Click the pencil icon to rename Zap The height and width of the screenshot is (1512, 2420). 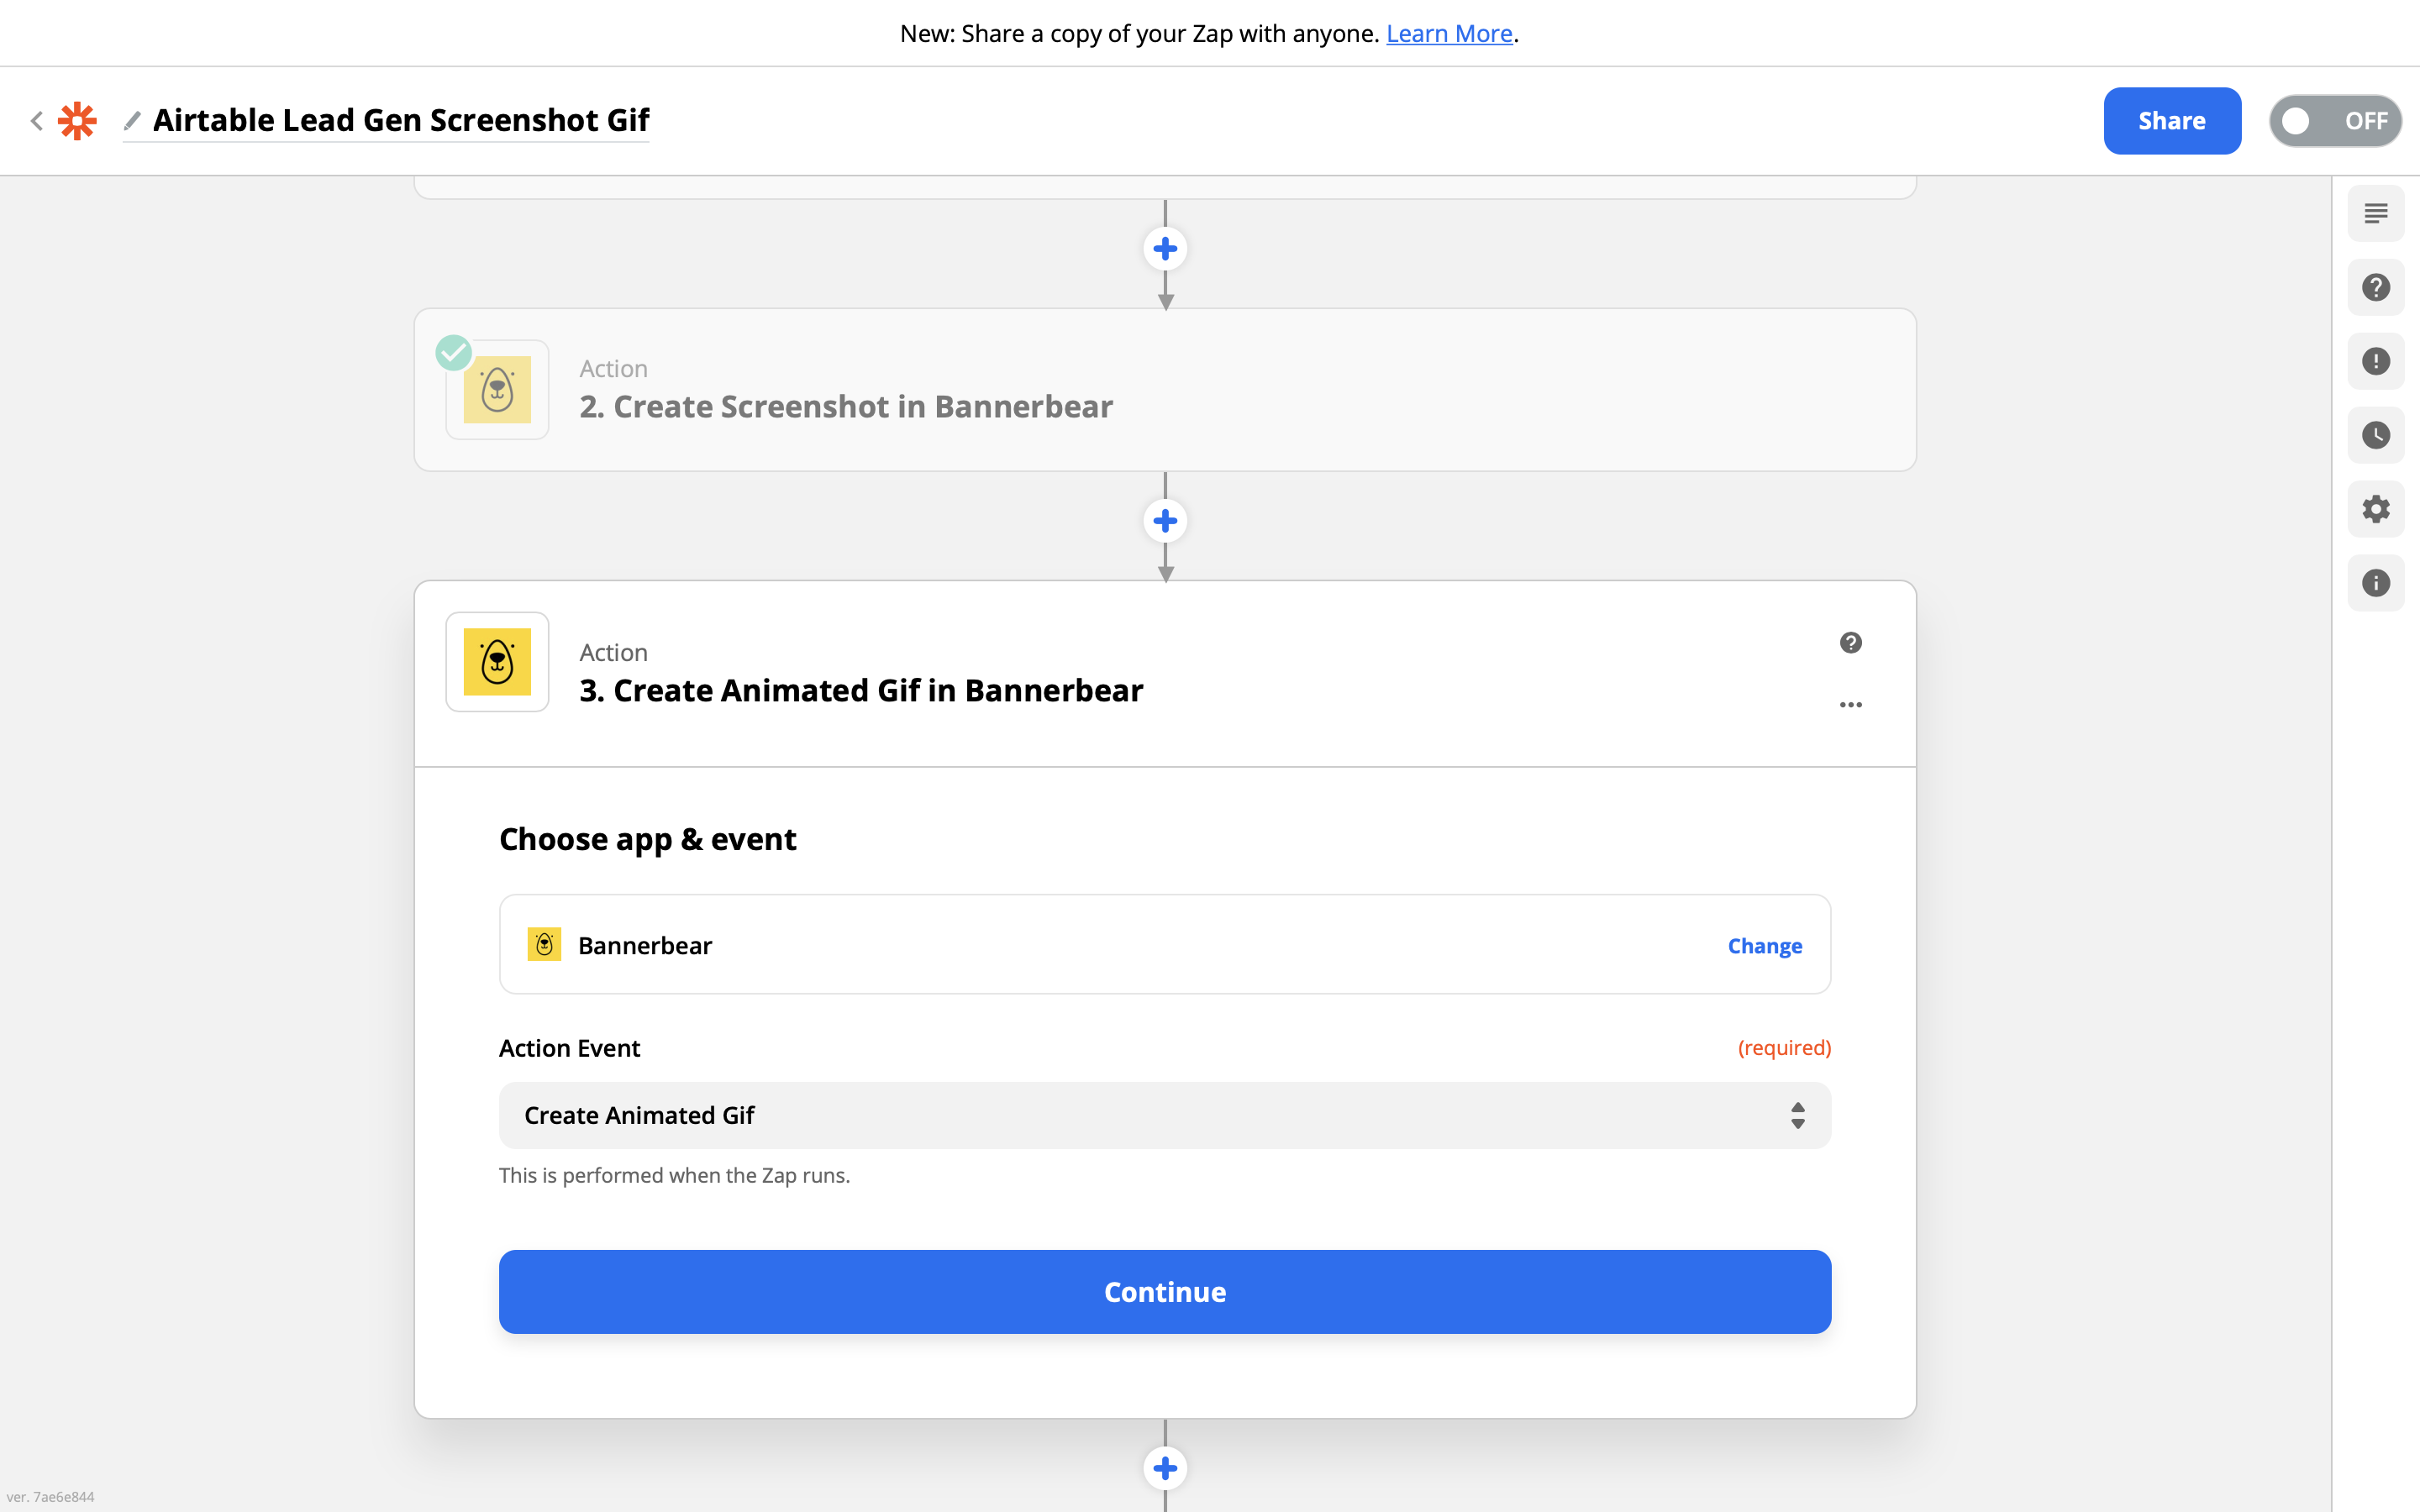pos(132,121)
